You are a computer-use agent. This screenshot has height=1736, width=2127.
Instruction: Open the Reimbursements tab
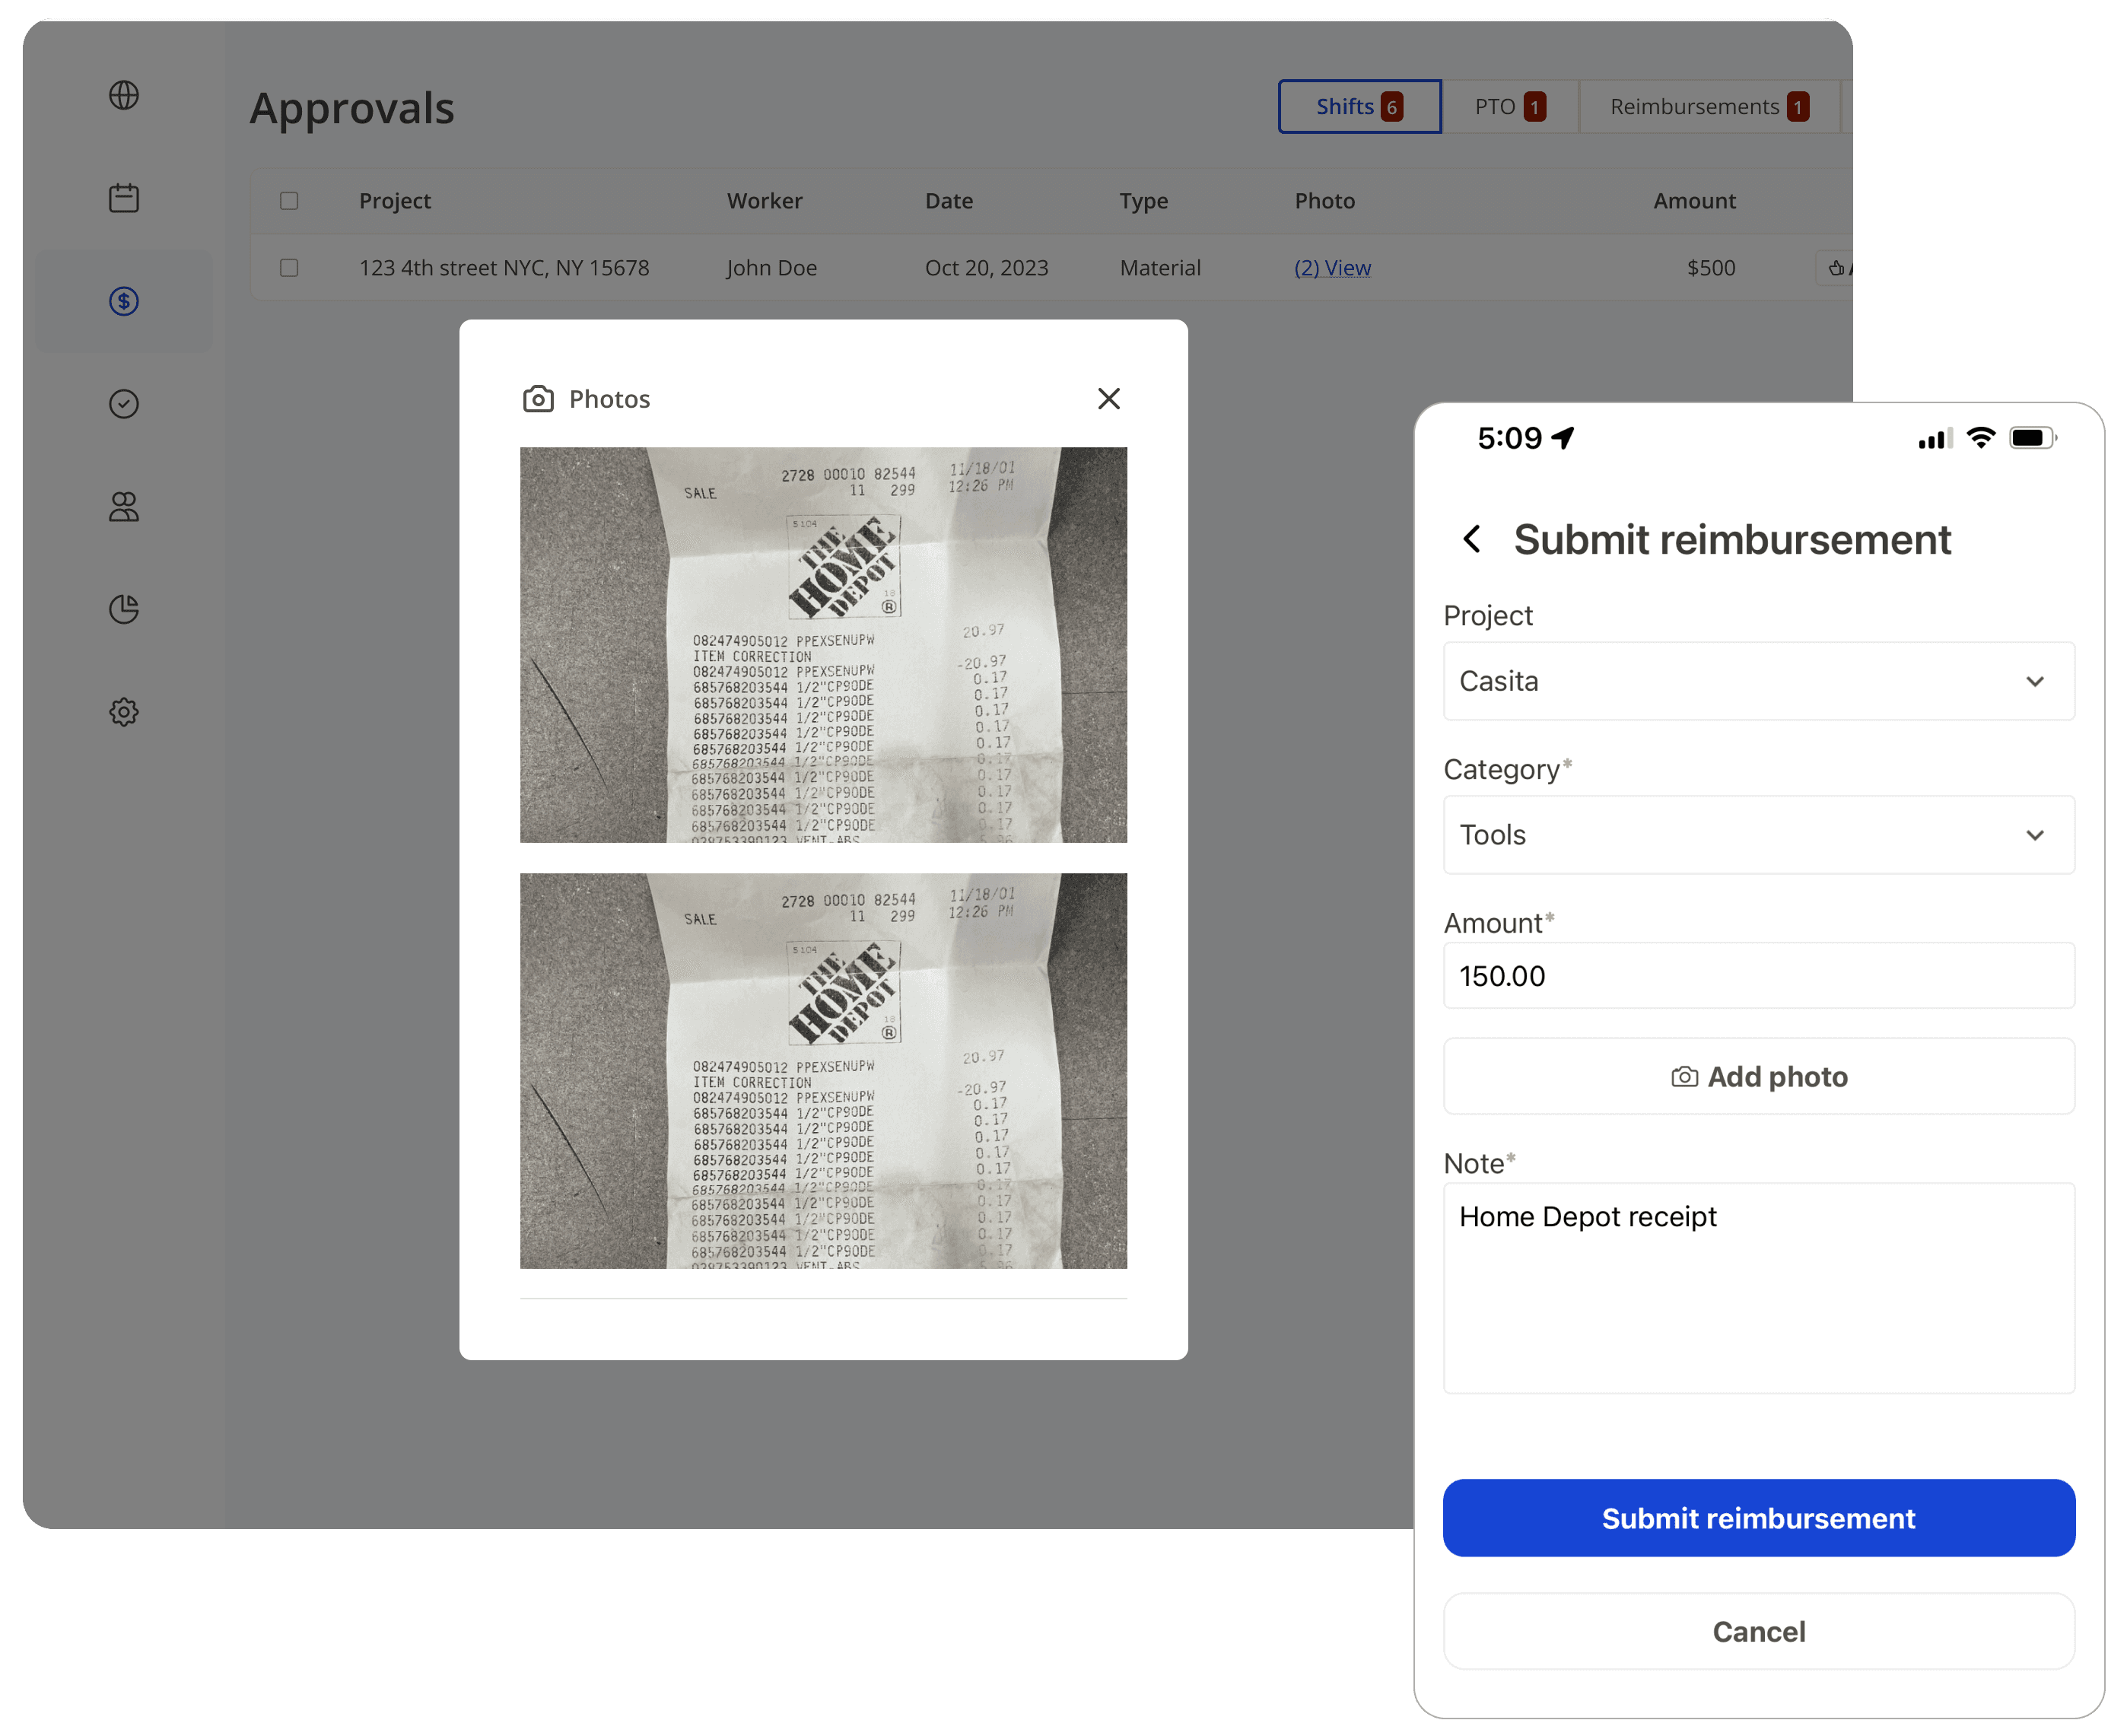1708,107
